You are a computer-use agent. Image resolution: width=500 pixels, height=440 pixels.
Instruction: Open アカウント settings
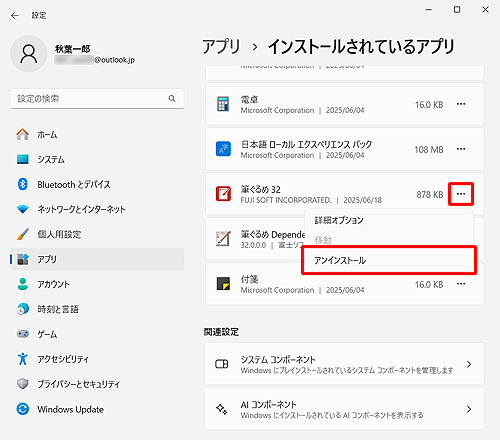(x=97, y=284)
